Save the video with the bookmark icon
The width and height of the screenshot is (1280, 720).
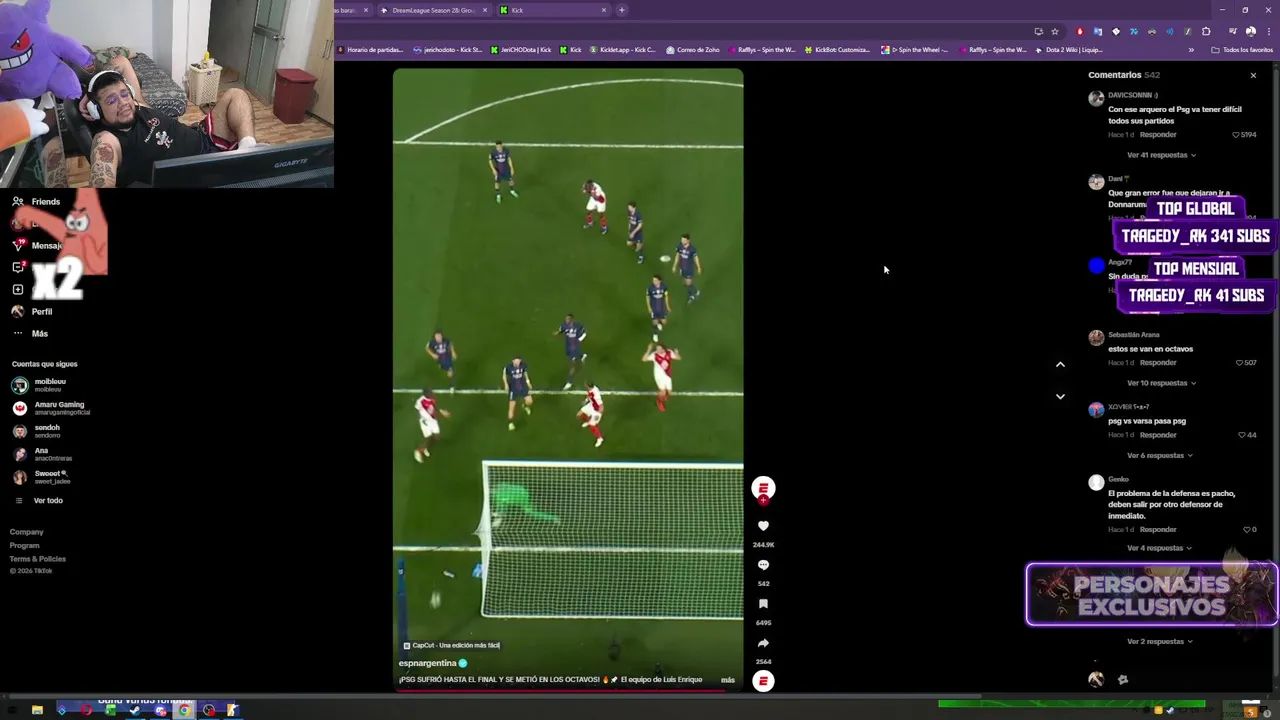(x=763, y=604)
